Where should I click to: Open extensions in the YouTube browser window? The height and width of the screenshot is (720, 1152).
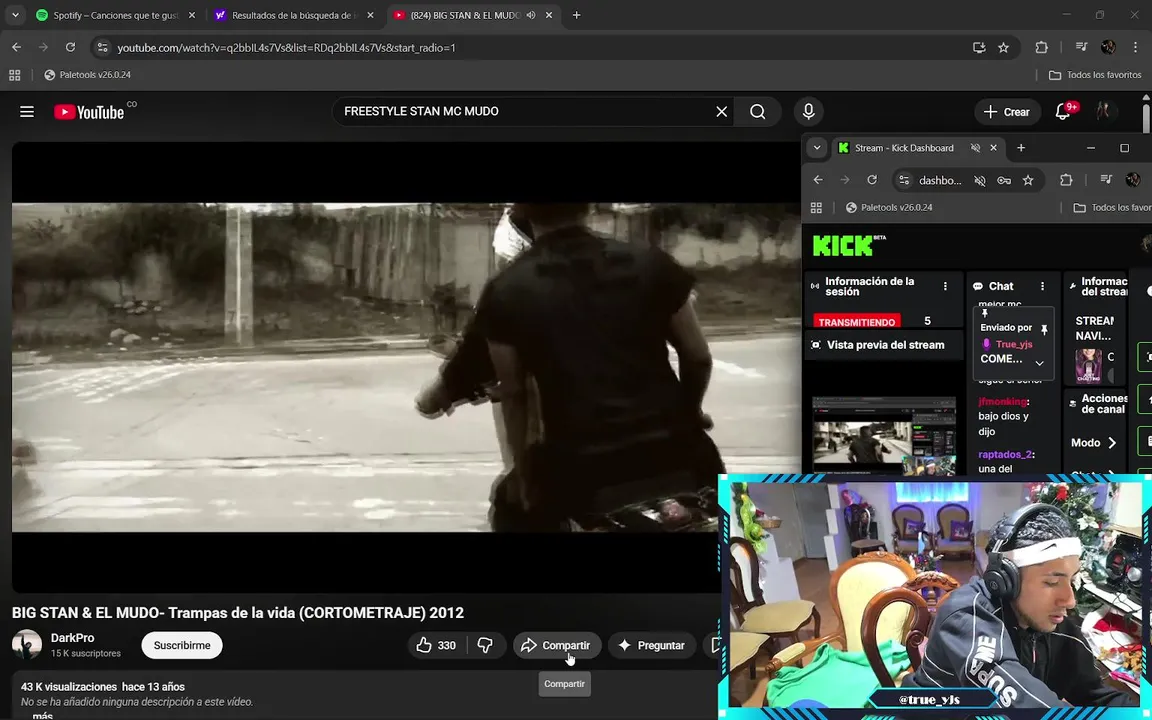point(1041,47)
